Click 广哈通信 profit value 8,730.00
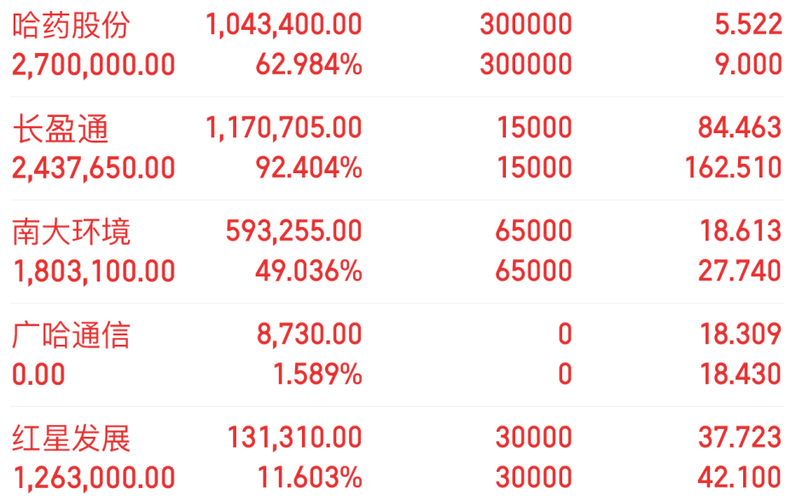 pyautogui.click(x=309, y=335)
